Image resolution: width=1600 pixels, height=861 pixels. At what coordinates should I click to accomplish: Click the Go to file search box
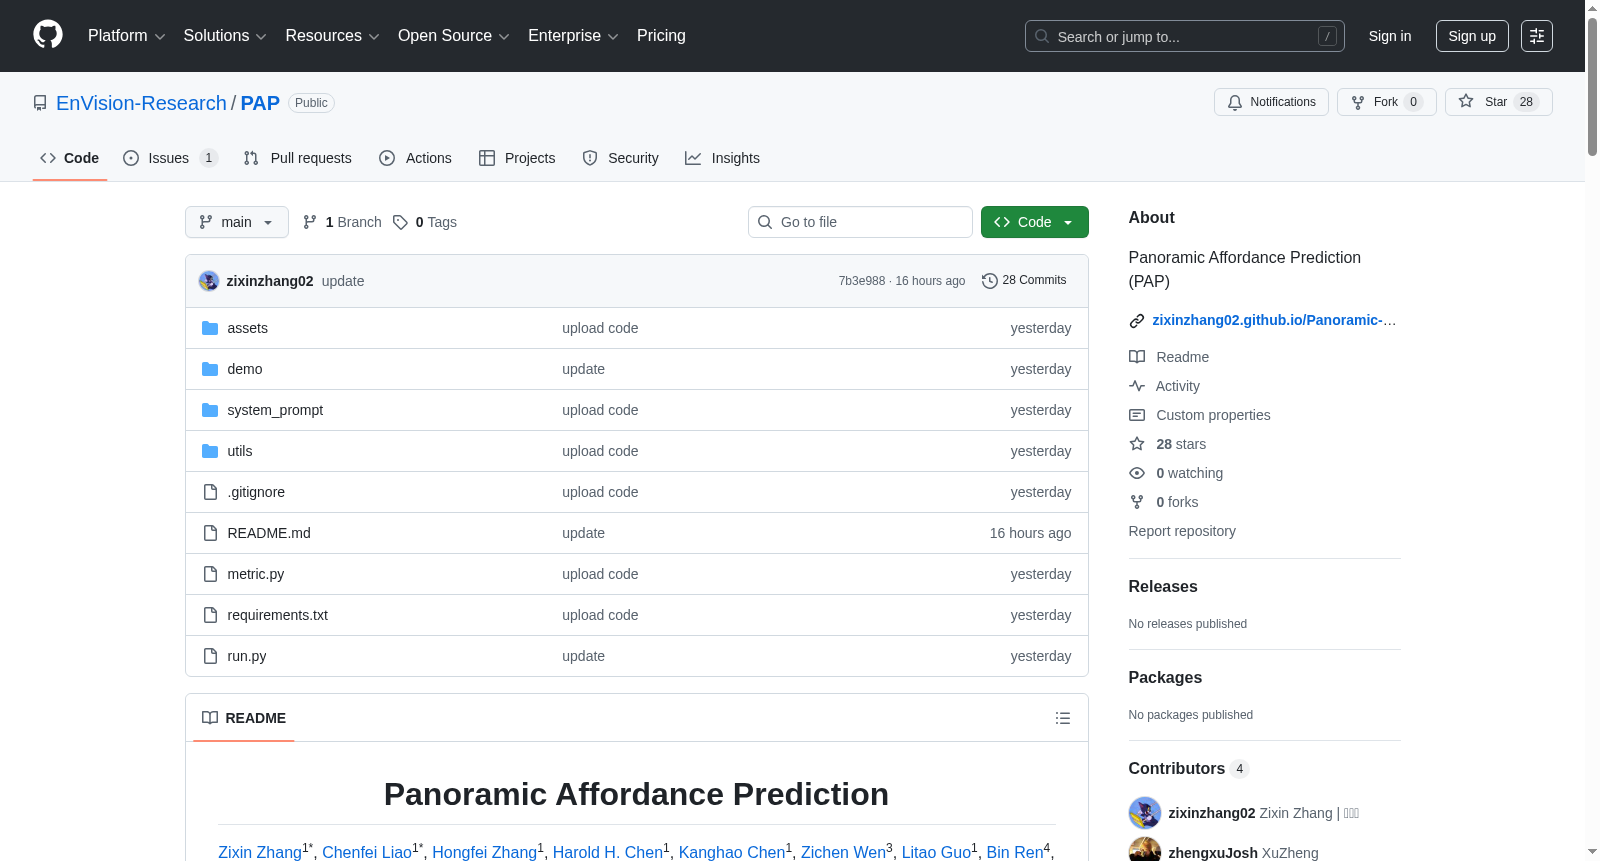(x=860, y=222)
